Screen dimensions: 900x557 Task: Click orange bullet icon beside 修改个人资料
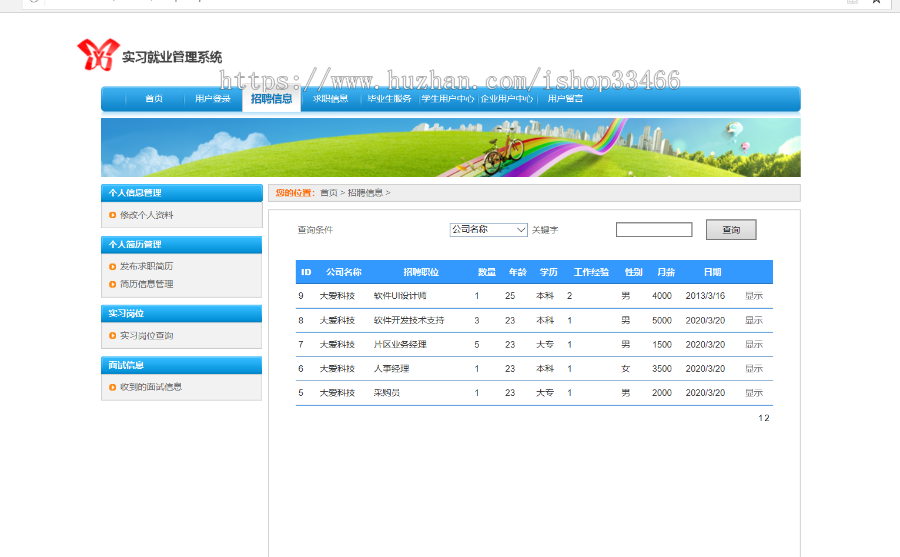112,215
